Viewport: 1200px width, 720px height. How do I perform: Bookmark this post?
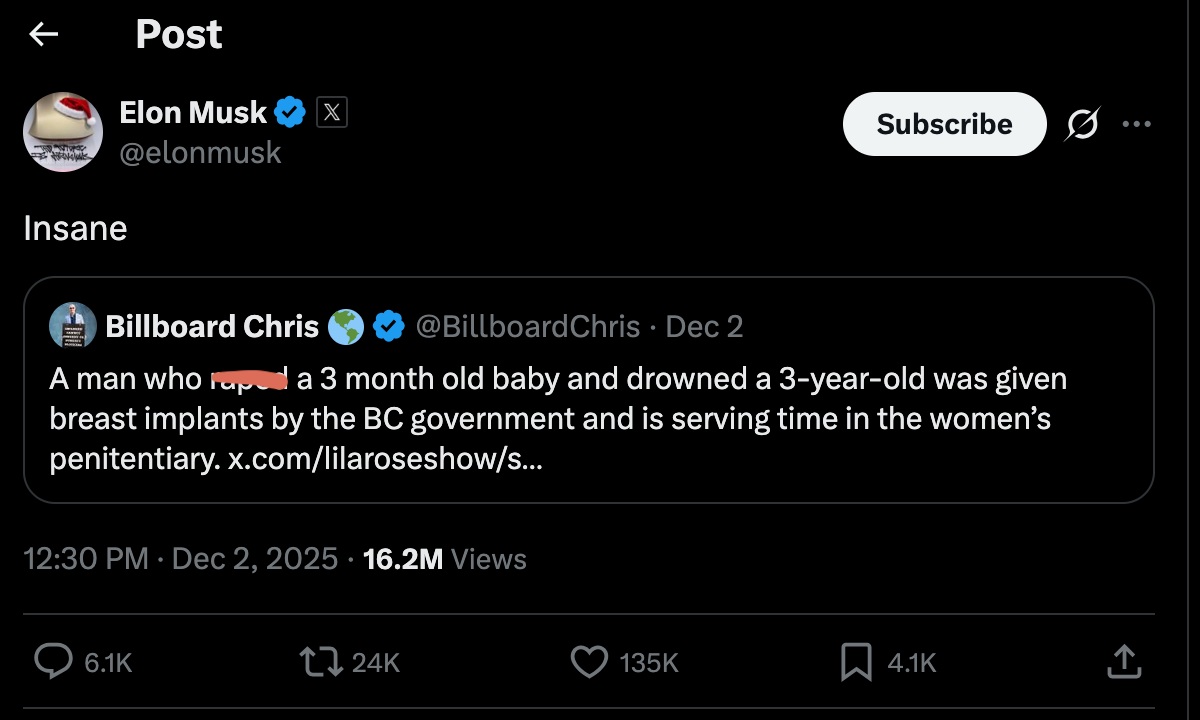pyautogui.click(x=856, y=661)
